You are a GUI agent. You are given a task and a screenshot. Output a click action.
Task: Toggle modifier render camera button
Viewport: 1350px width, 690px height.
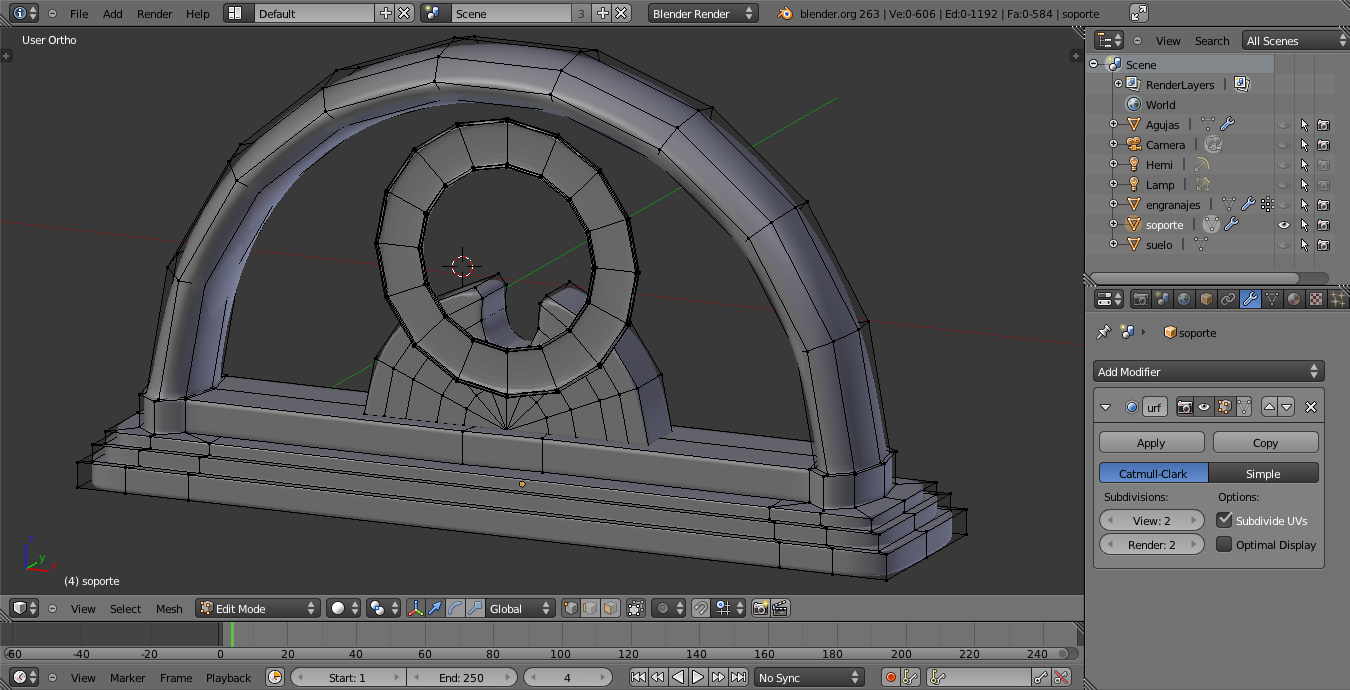point(1184,407)
